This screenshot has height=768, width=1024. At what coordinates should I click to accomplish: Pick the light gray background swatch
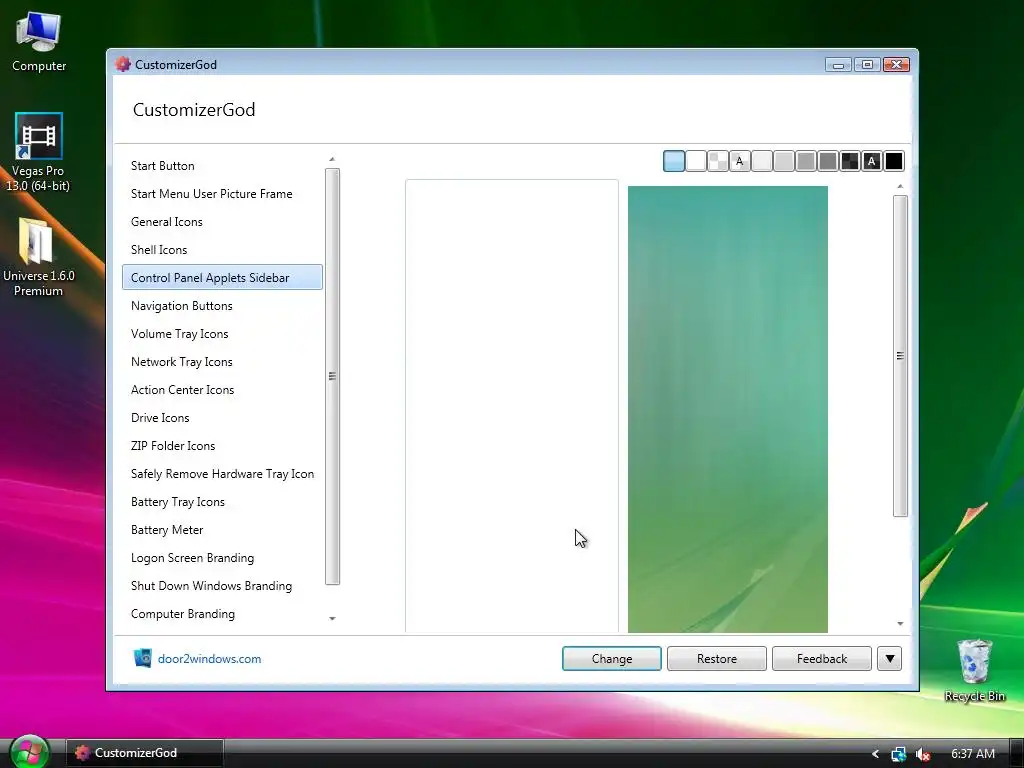point(784,161)
